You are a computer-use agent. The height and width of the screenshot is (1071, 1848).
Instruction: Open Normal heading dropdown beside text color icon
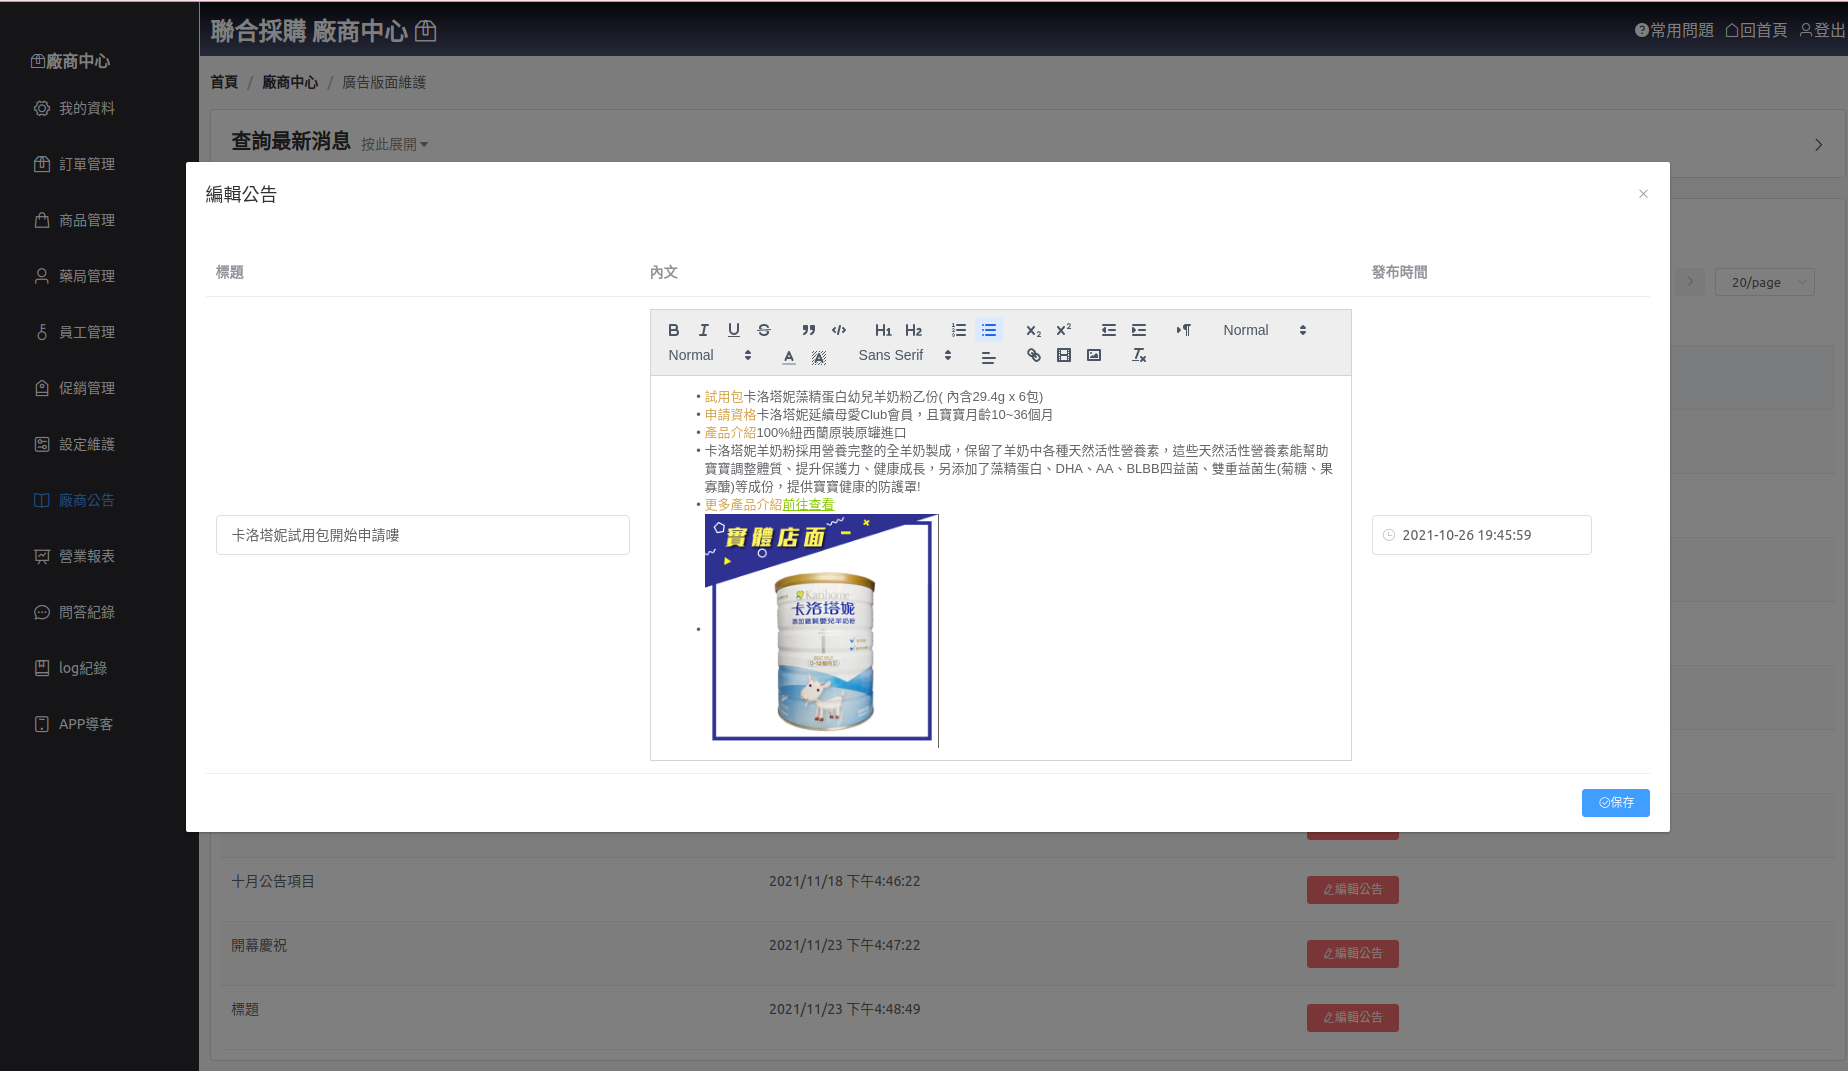(710, 355)
